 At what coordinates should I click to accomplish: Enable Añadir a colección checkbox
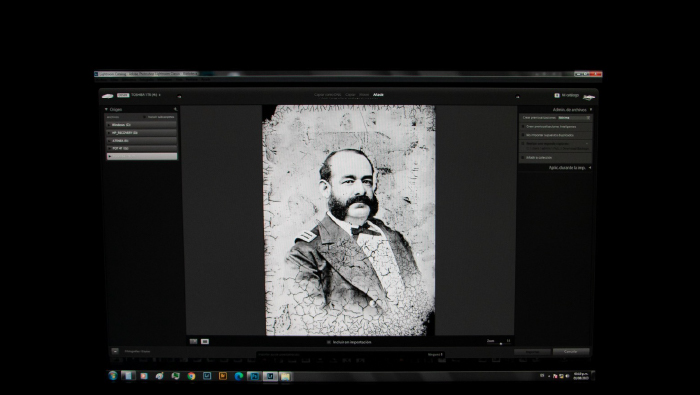click(x=523, y=158)
